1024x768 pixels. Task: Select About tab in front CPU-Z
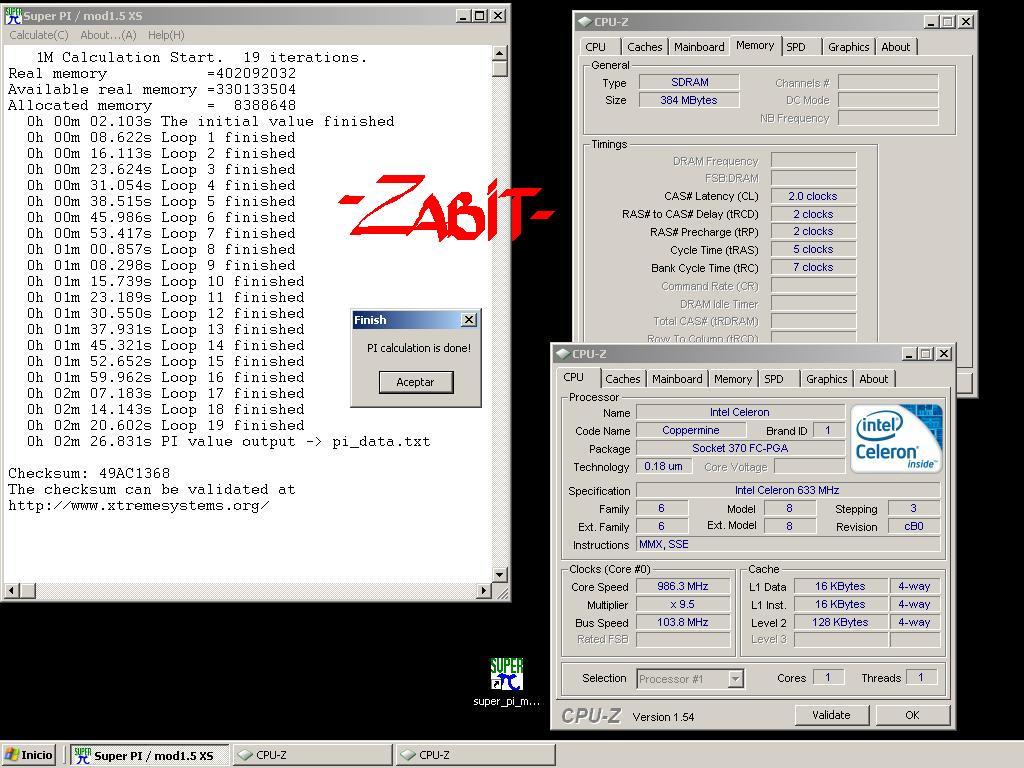(x=874, y=379)
